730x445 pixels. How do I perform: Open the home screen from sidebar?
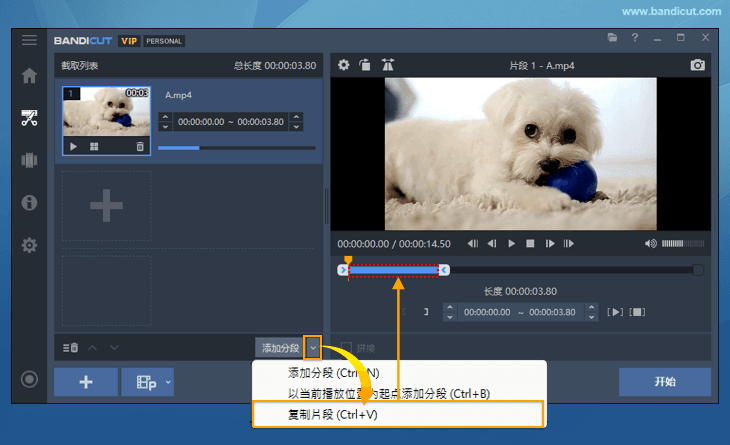coord(29,76)
